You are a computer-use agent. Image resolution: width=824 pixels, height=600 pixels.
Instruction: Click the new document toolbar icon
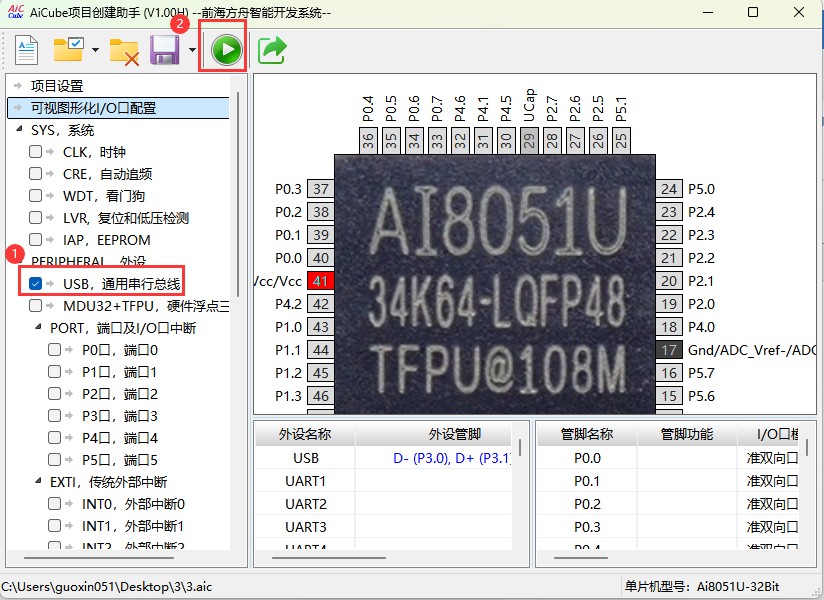tap(26, 50)
